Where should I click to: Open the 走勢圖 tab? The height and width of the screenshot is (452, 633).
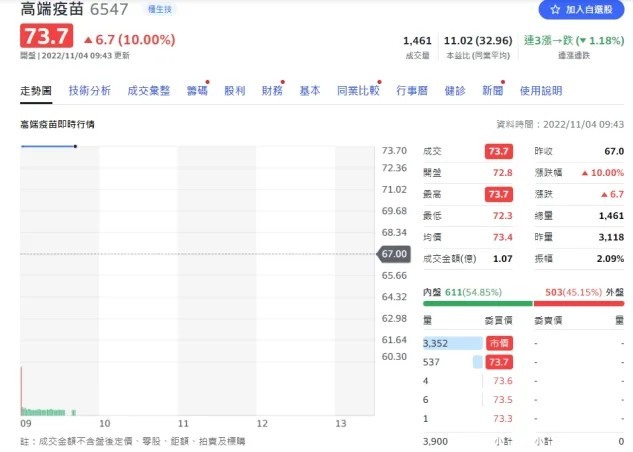coord(36,91)
